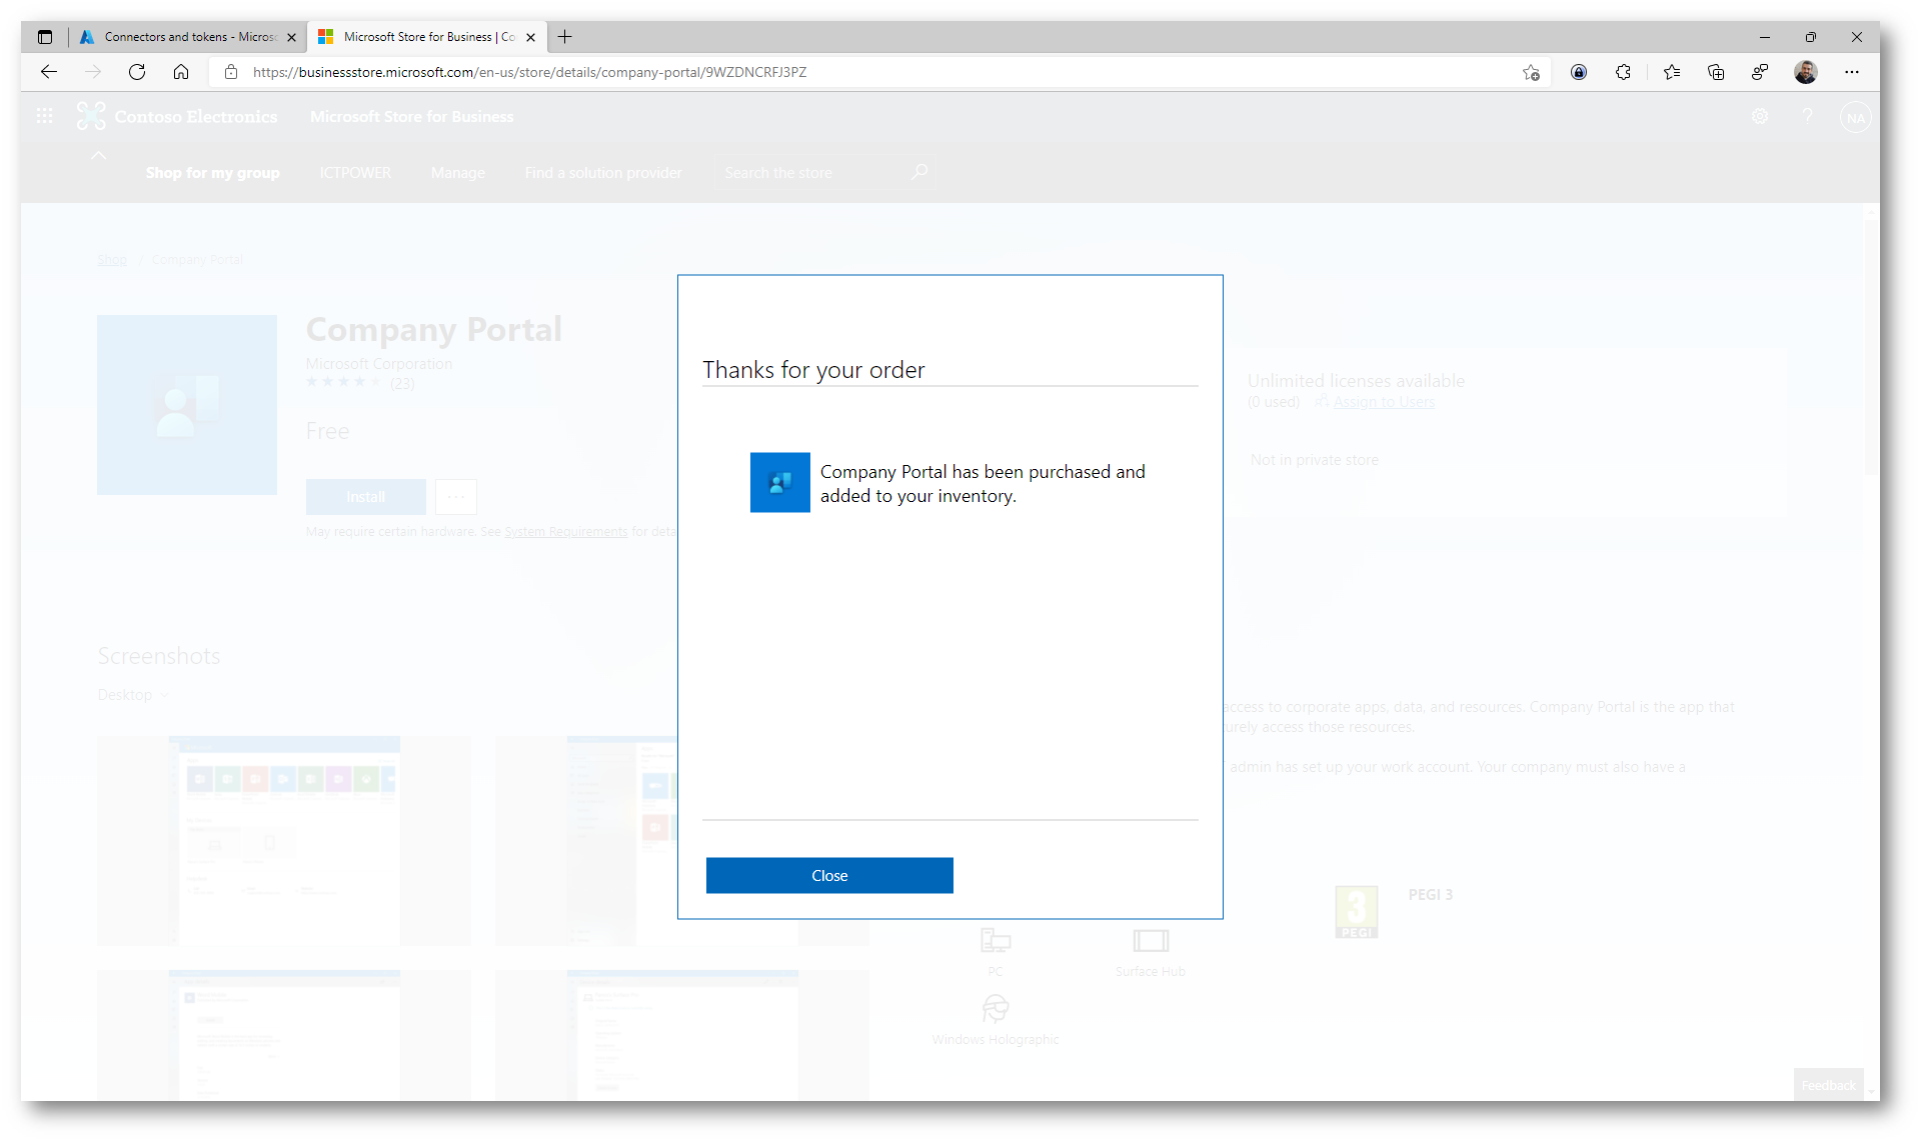Click the Company Portal app icon in dialog
The height and width of the screenshot is (1143, 1922).
(779, 482)
